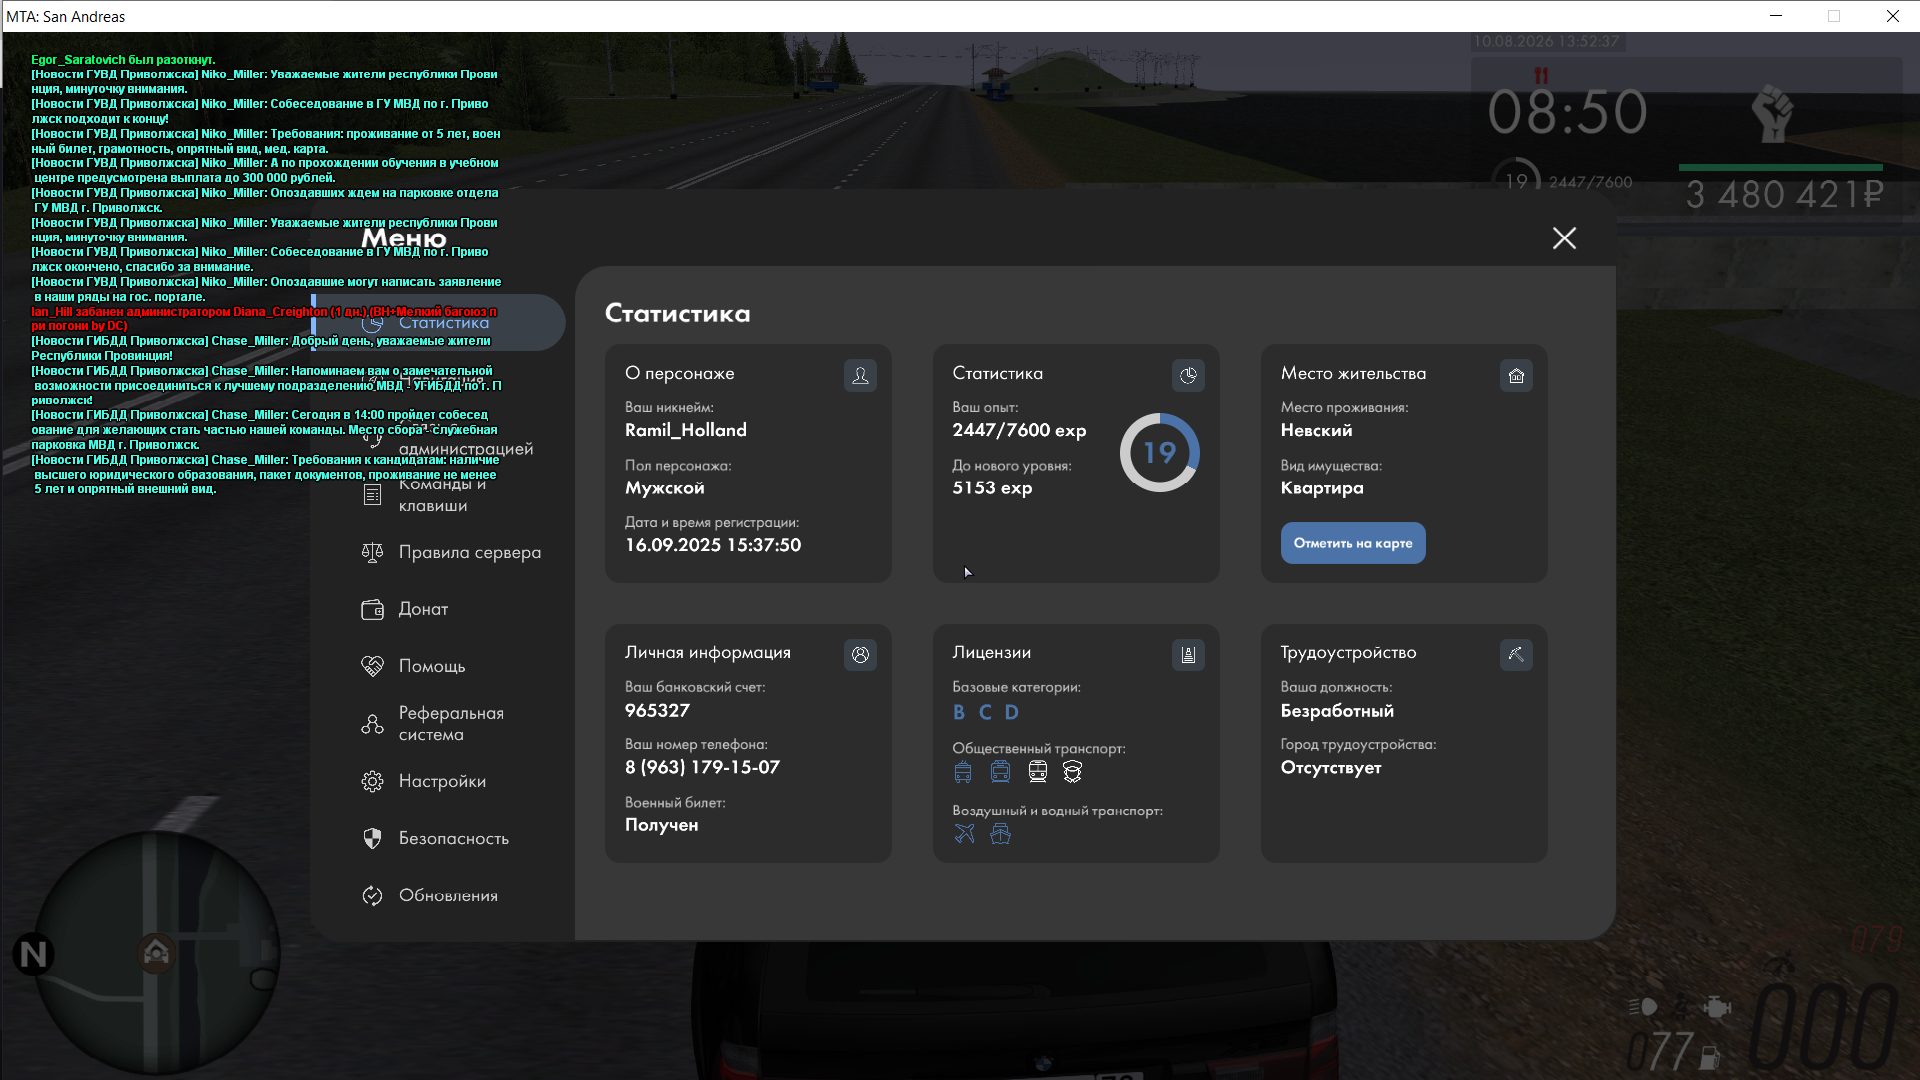Click the Отметить на карте button
Viewport: 1920px width, 1080px height.
[x=1353, y=543]
